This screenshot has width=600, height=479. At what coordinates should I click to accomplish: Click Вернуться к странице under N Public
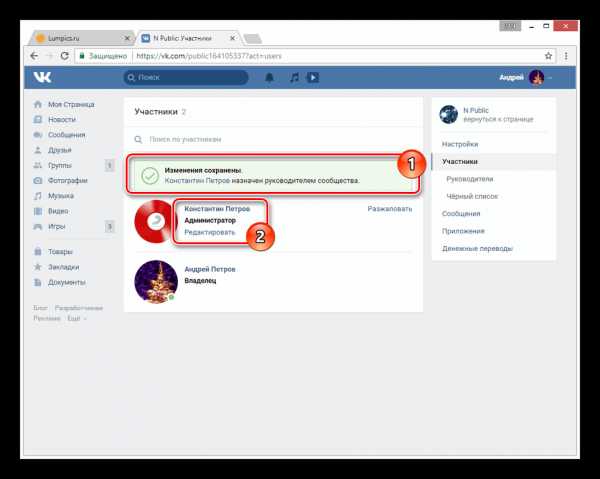498,119
